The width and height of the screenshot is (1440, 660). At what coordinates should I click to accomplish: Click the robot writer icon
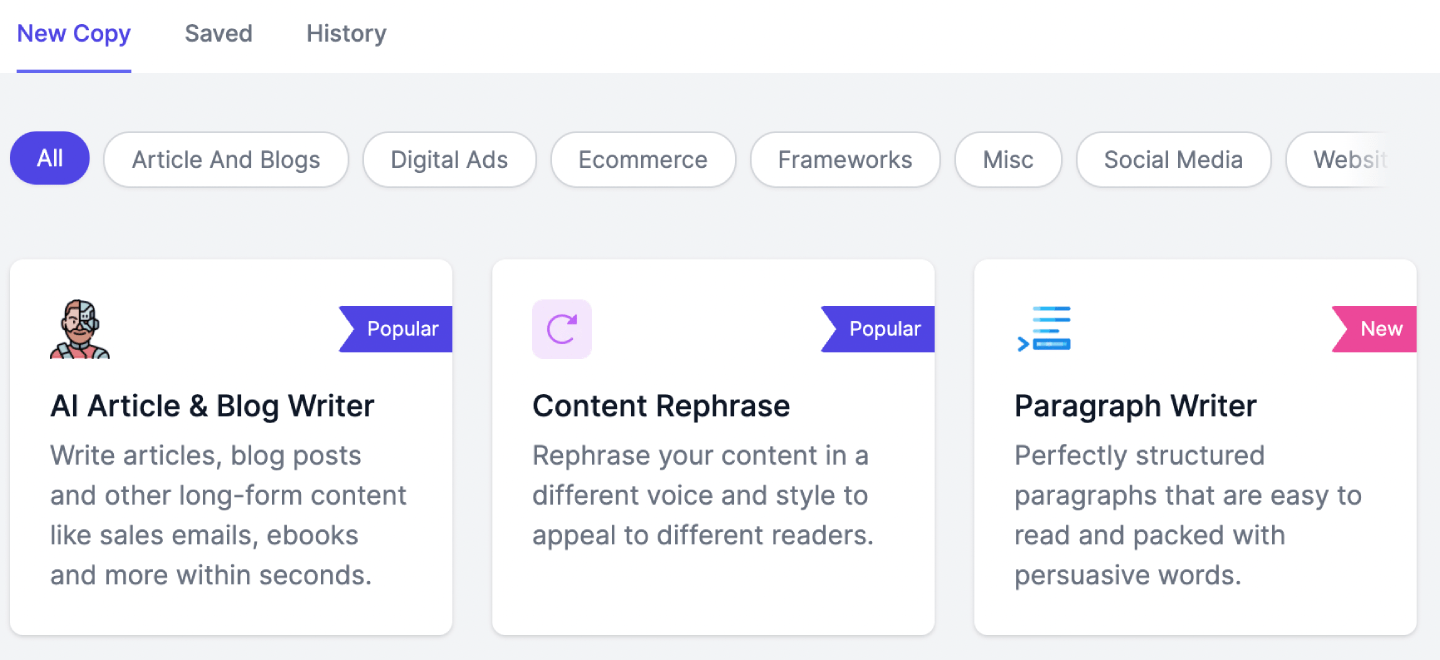pyautogui.click(x=80, y=329)
